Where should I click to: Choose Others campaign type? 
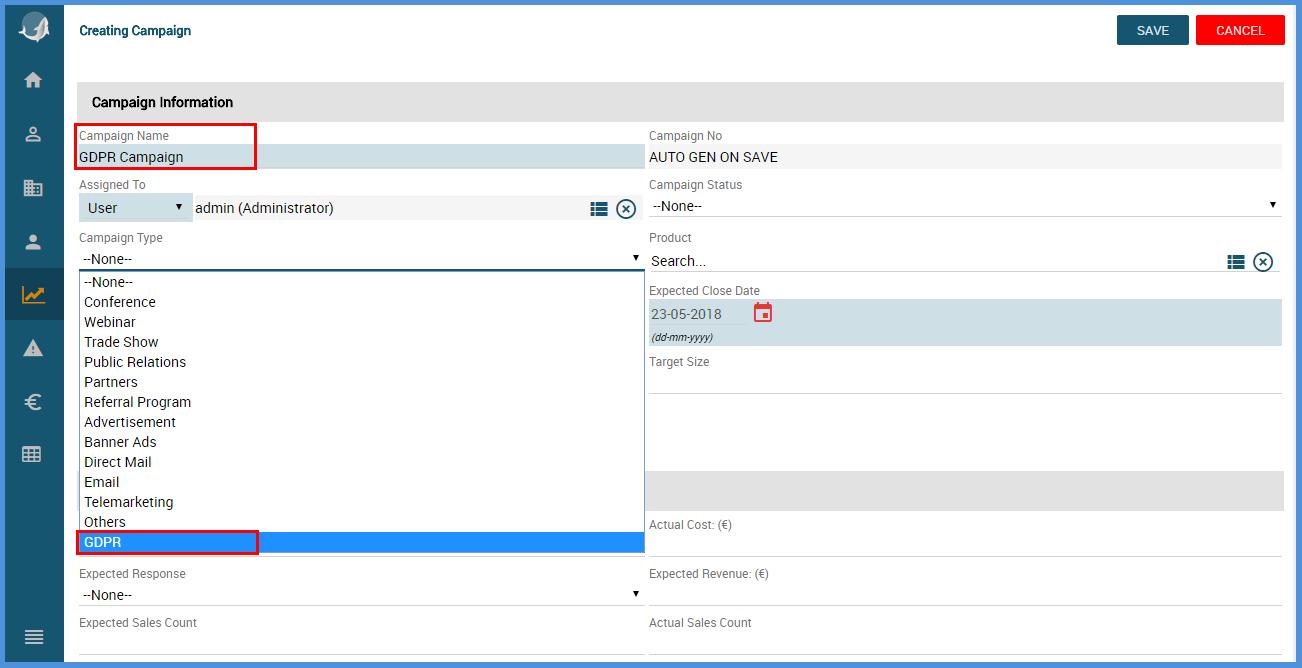coord(361,522)
